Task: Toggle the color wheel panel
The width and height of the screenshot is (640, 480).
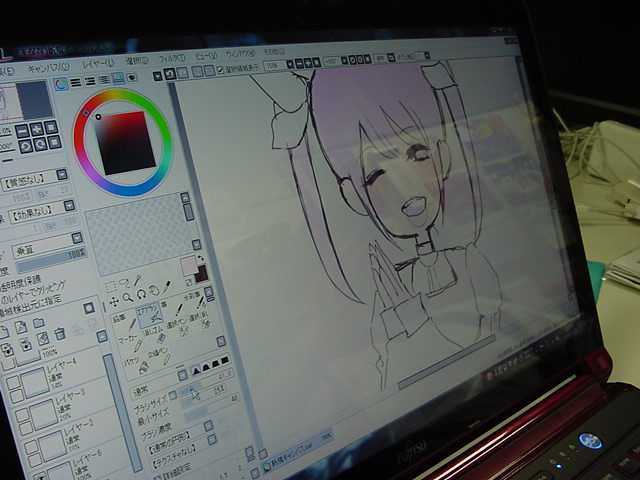Action: pos(61,84)
